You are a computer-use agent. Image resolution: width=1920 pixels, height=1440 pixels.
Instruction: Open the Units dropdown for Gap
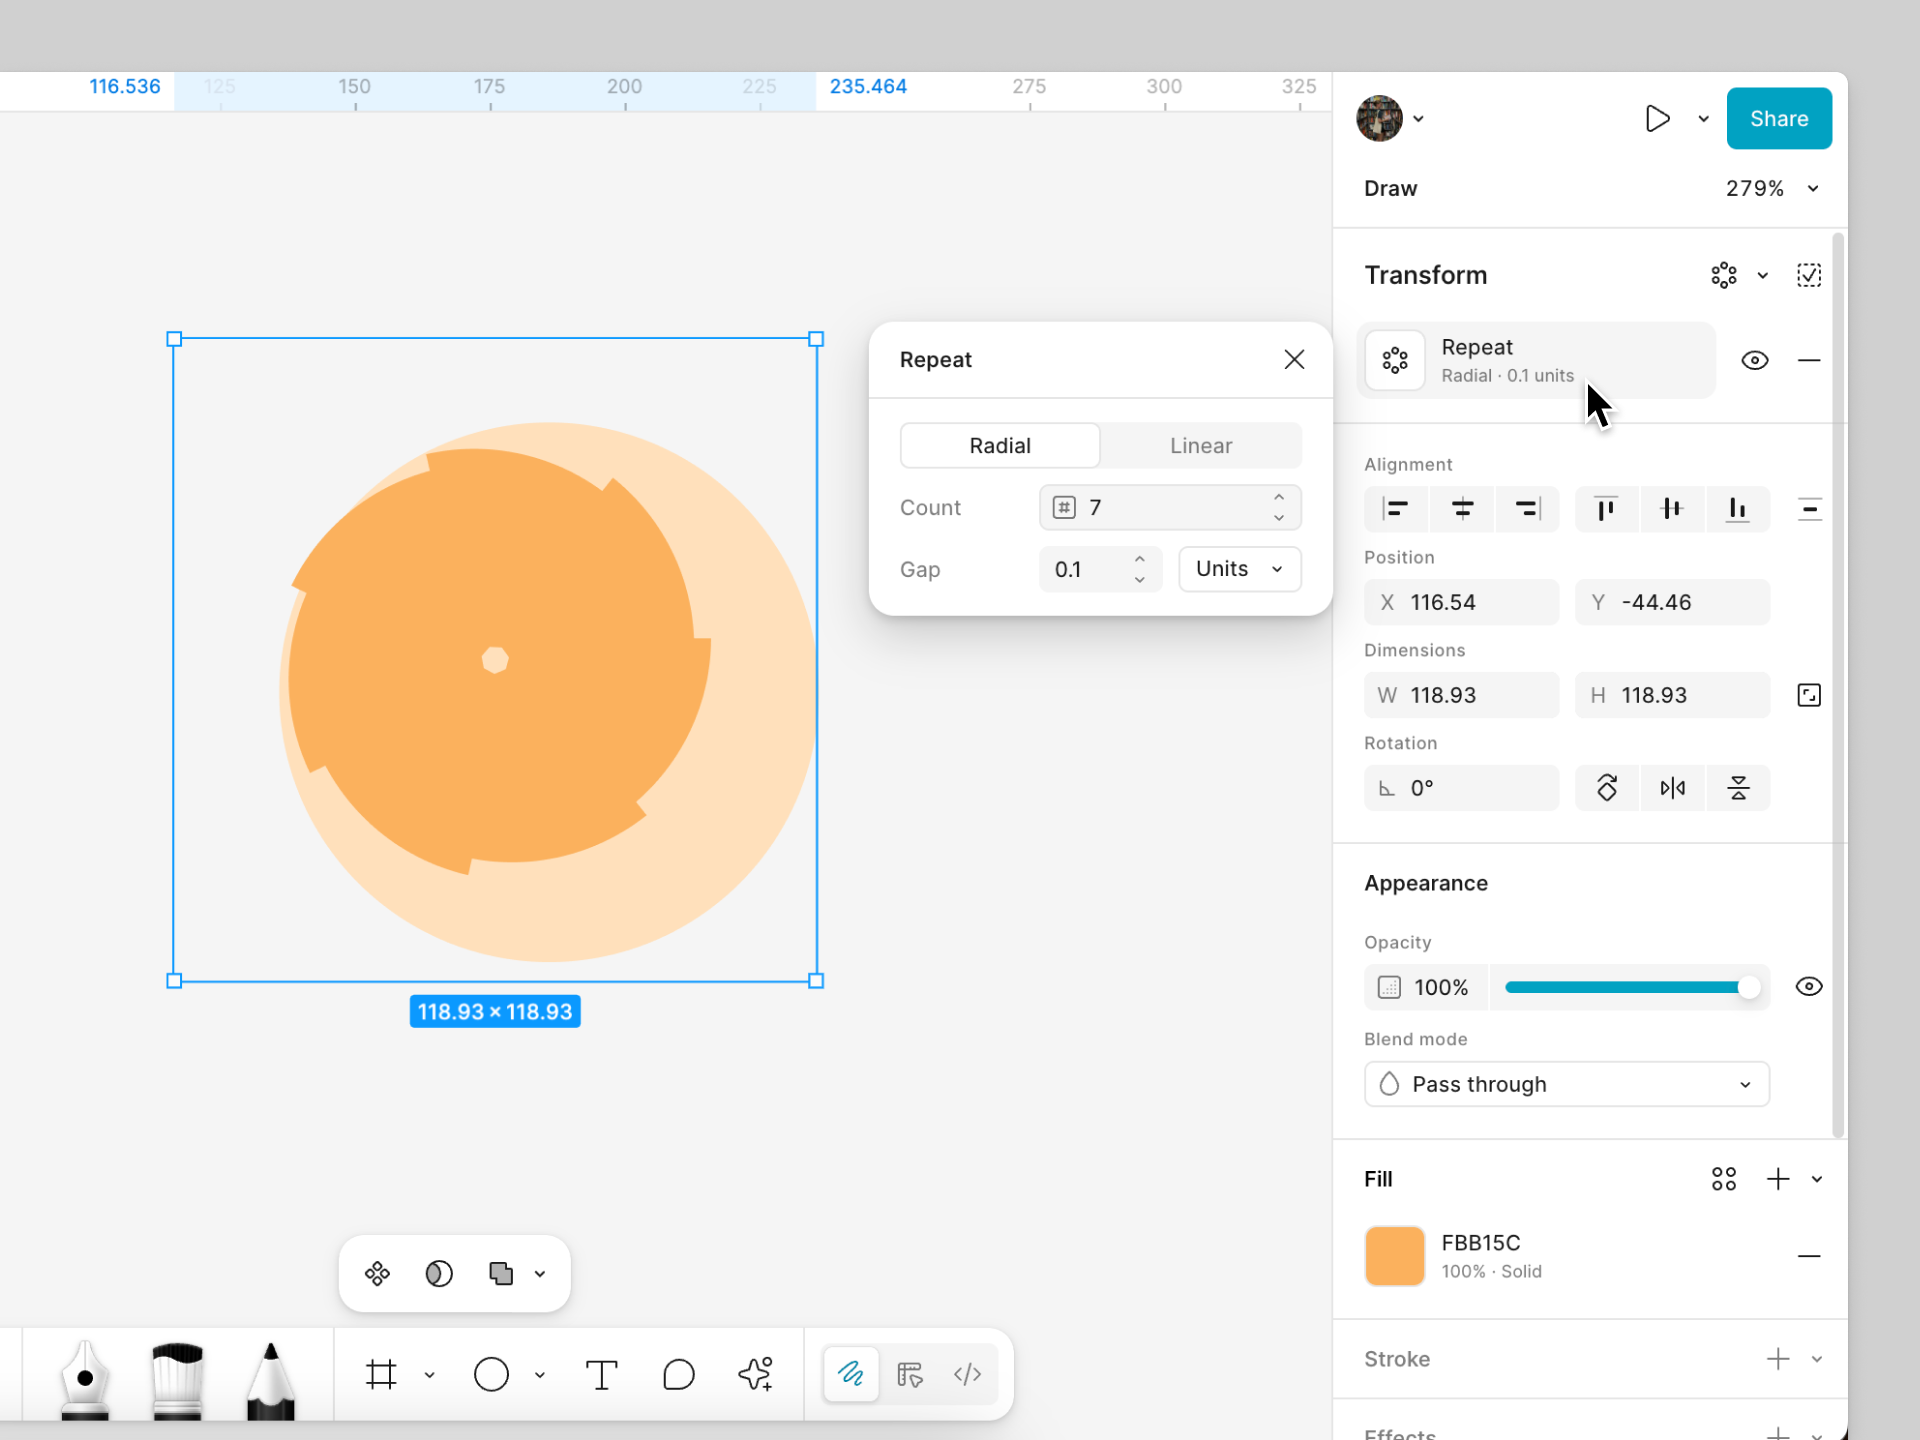point(1240,569)
